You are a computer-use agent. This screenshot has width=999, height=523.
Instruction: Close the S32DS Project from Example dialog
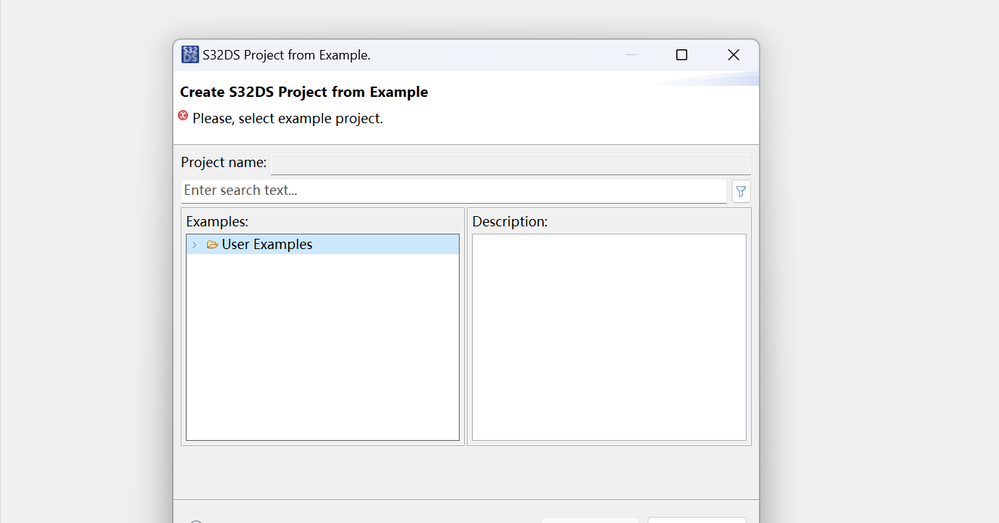[733, 55]
